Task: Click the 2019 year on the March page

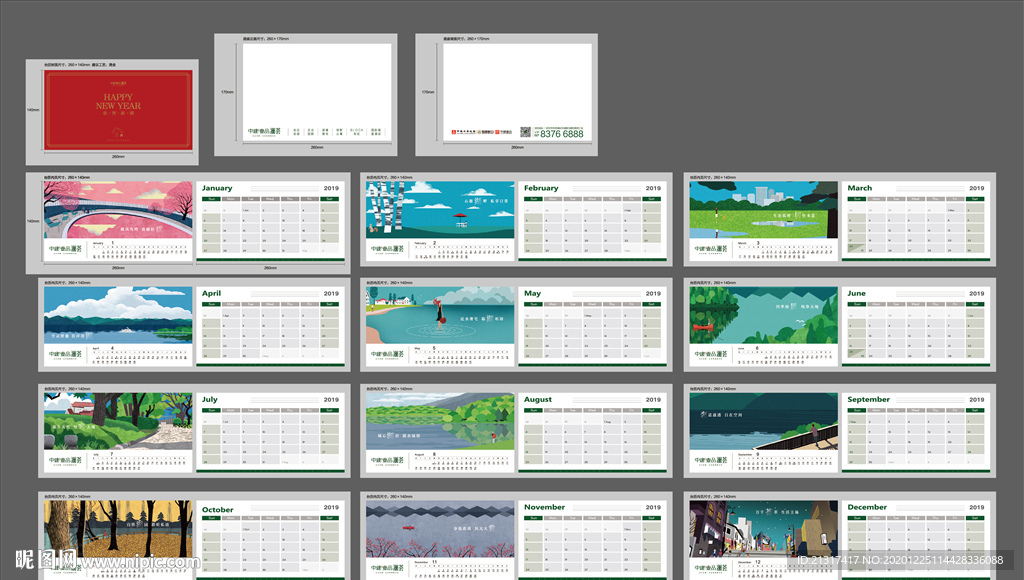Action: [x=976, y=188]
